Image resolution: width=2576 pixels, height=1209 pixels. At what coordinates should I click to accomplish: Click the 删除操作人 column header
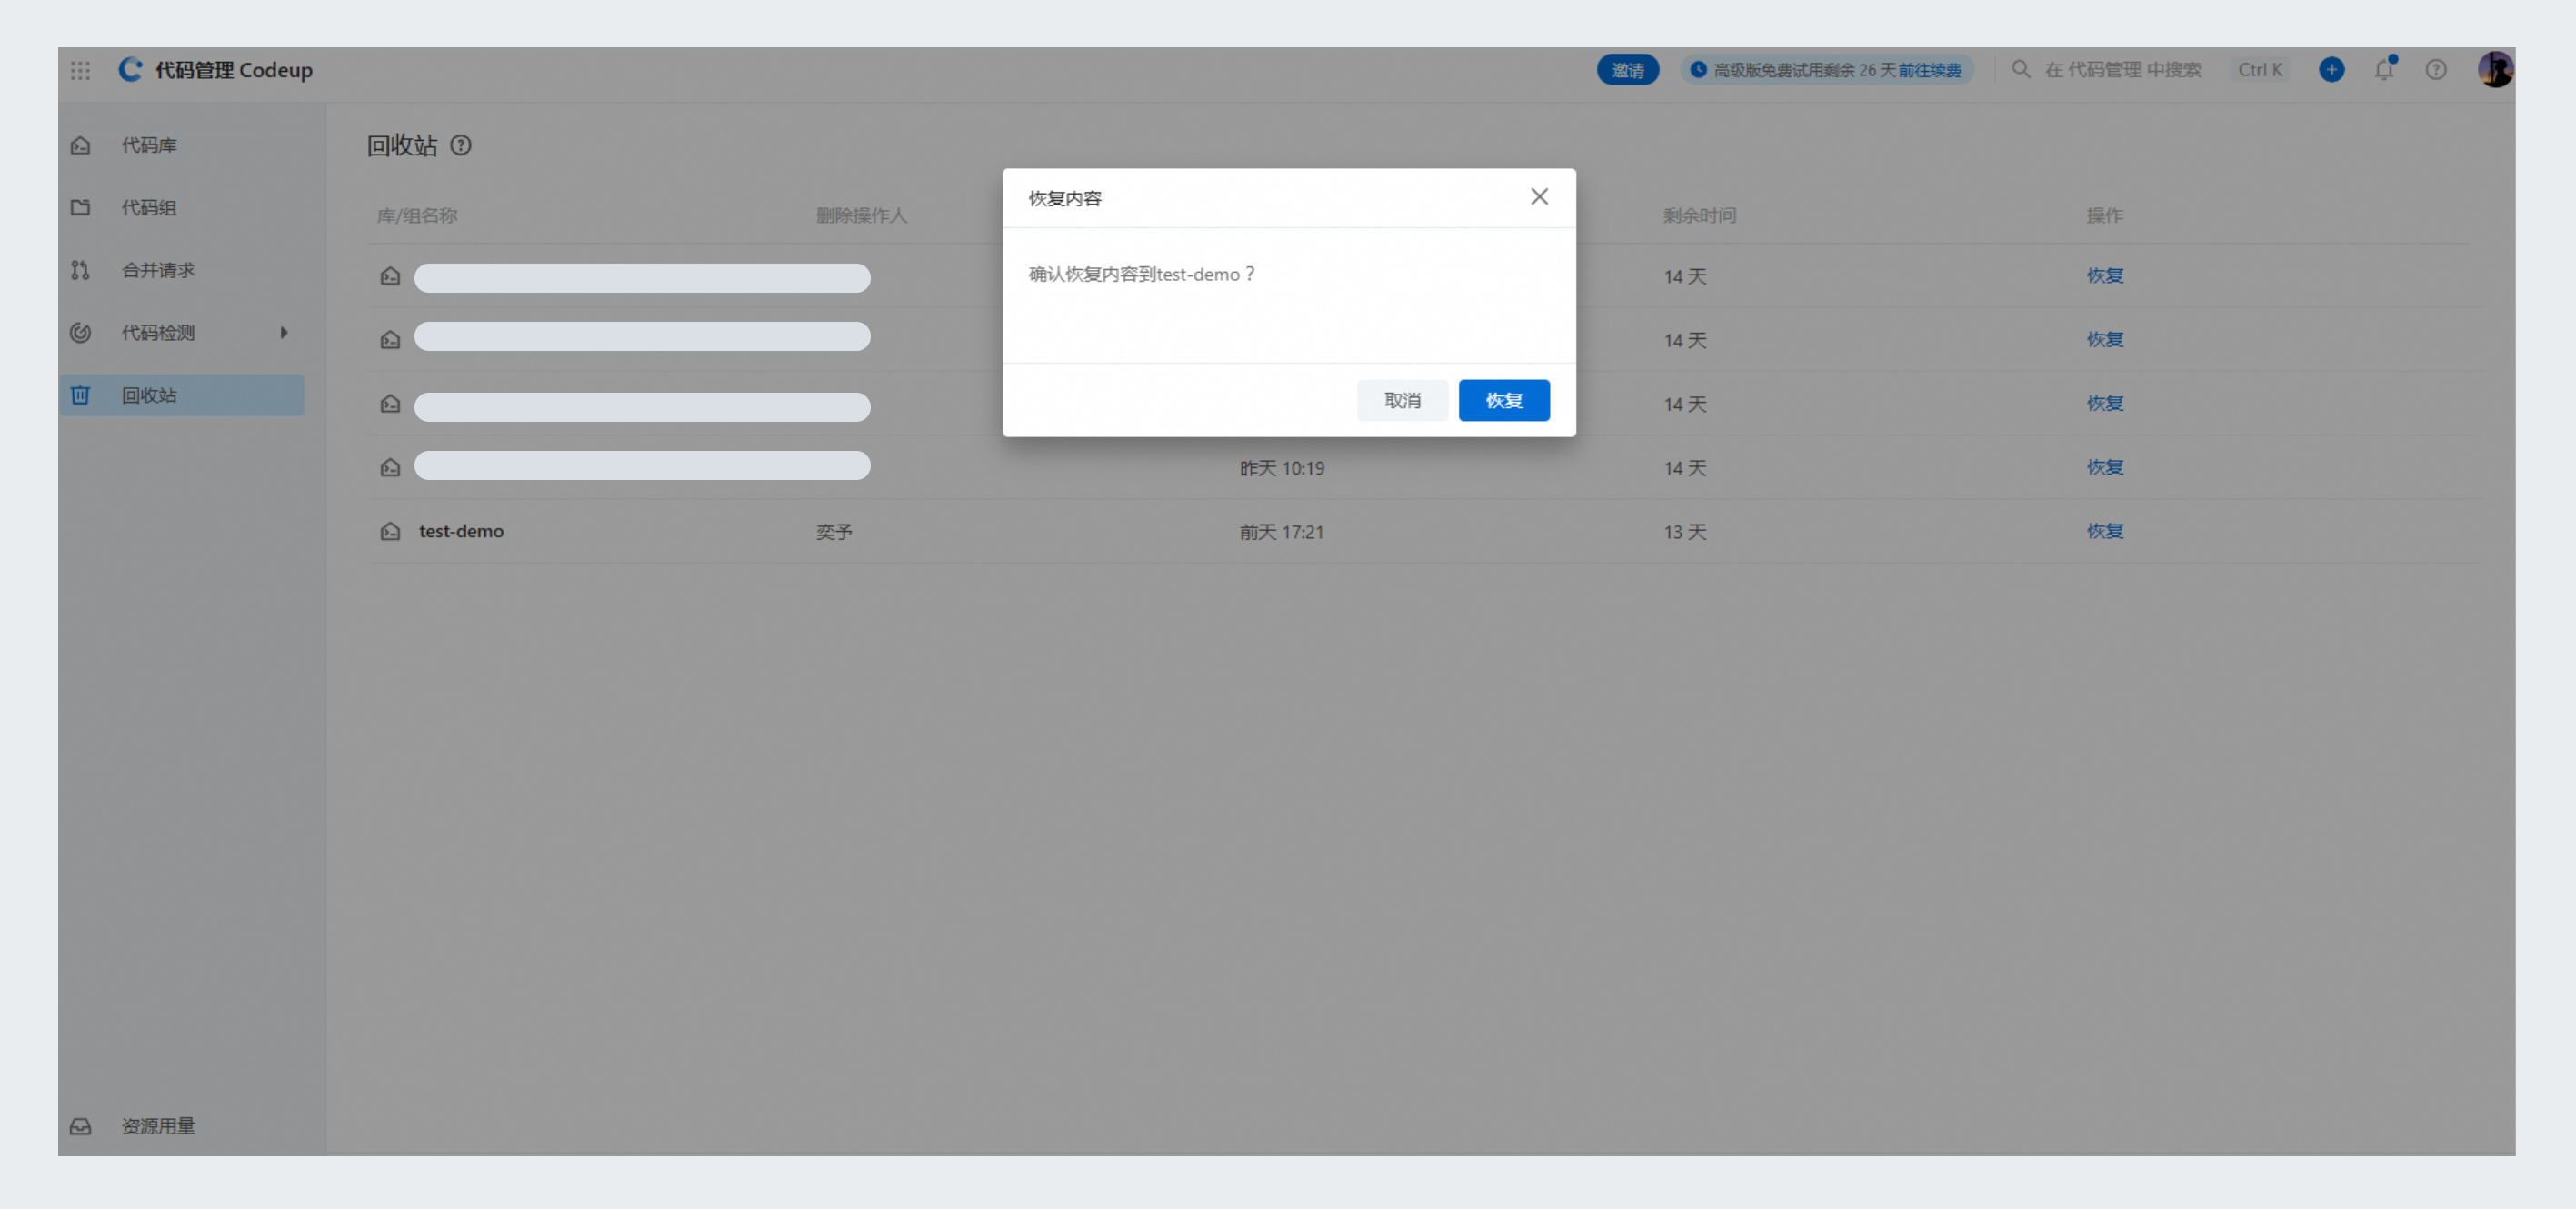861,215
